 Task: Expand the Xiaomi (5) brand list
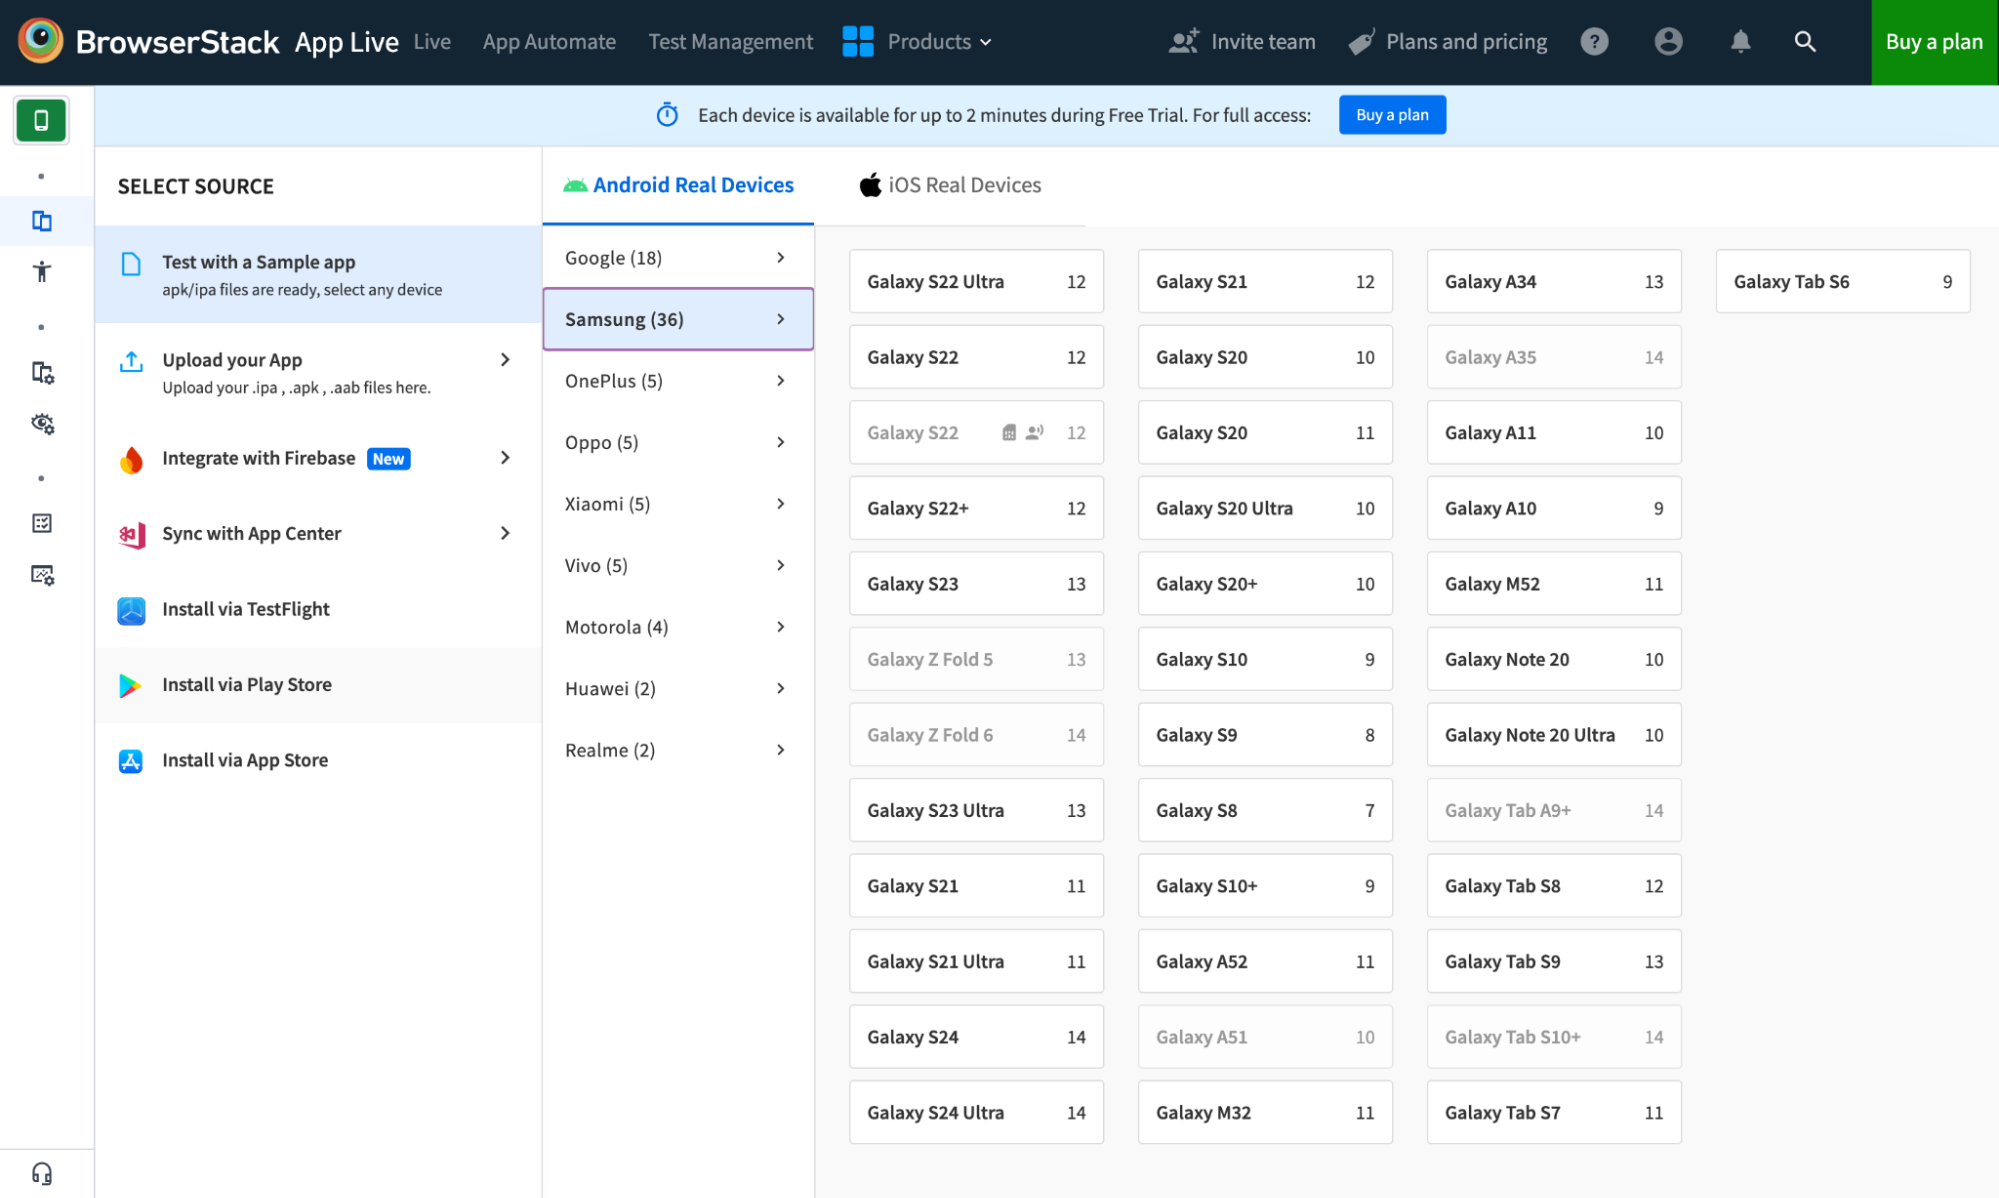(678, 504)
